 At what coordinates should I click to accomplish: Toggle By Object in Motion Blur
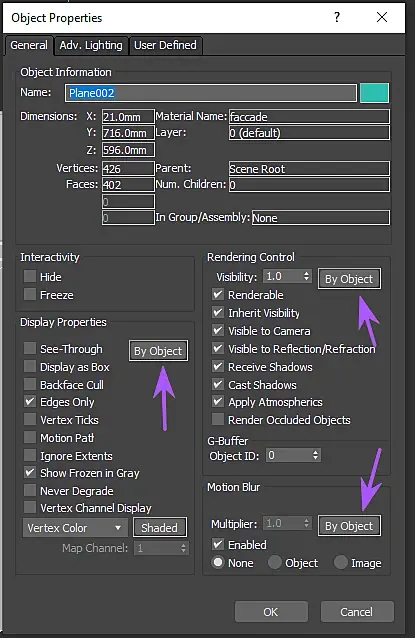click(x=349, y=526)
